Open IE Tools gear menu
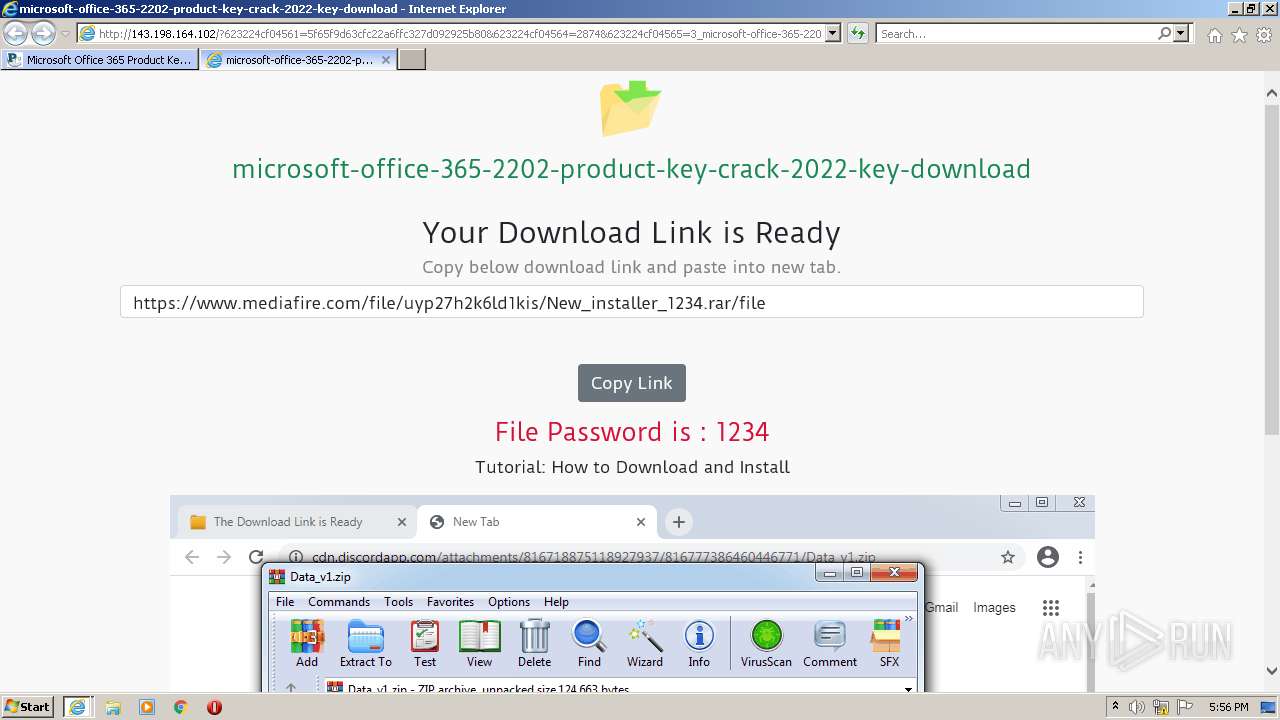Screen dimensions: 1280x720 pos(1265,35)
